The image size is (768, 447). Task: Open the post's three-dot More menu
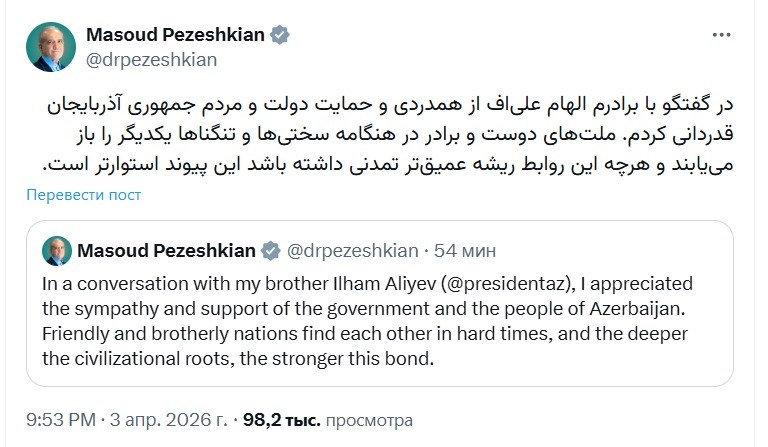coord(720,34)
